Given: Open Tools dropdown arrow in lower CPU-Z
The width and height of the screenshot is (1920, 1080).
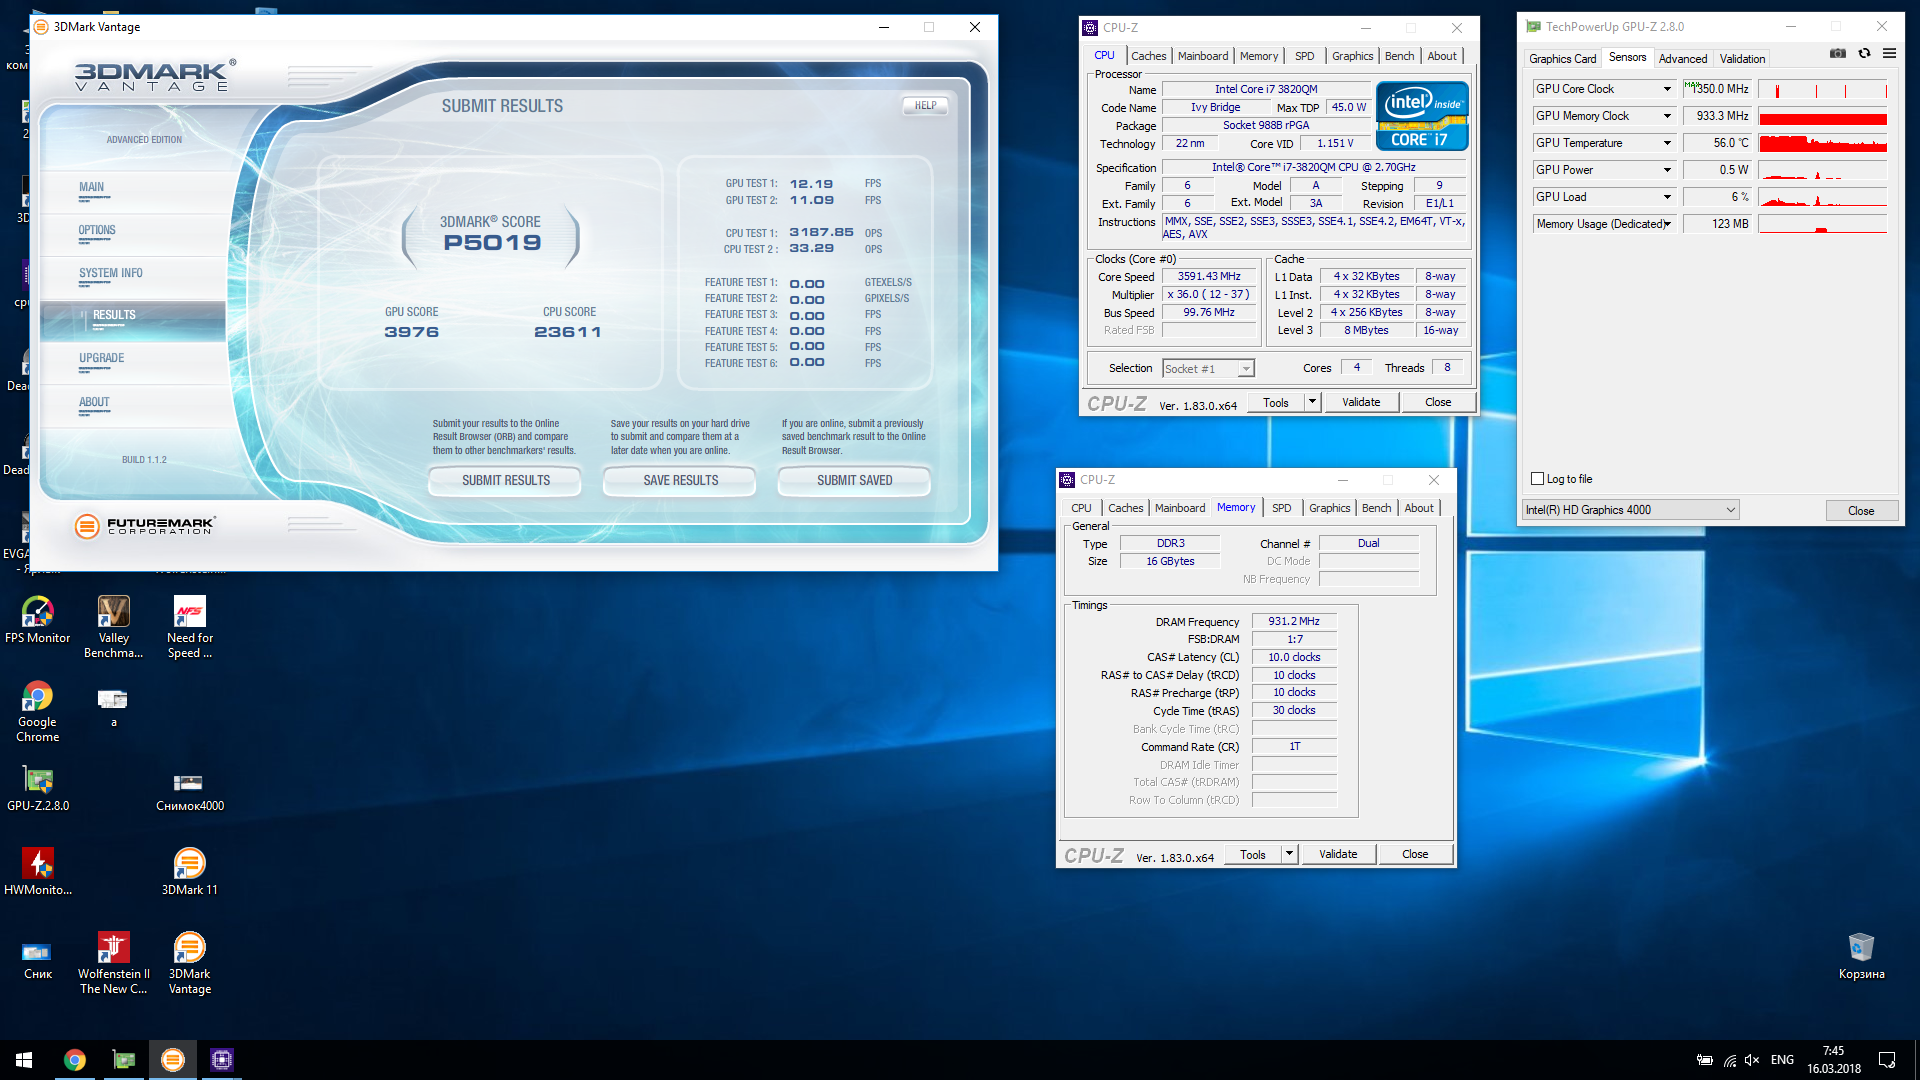Looking at the screenshot, I should point(1289,854).
